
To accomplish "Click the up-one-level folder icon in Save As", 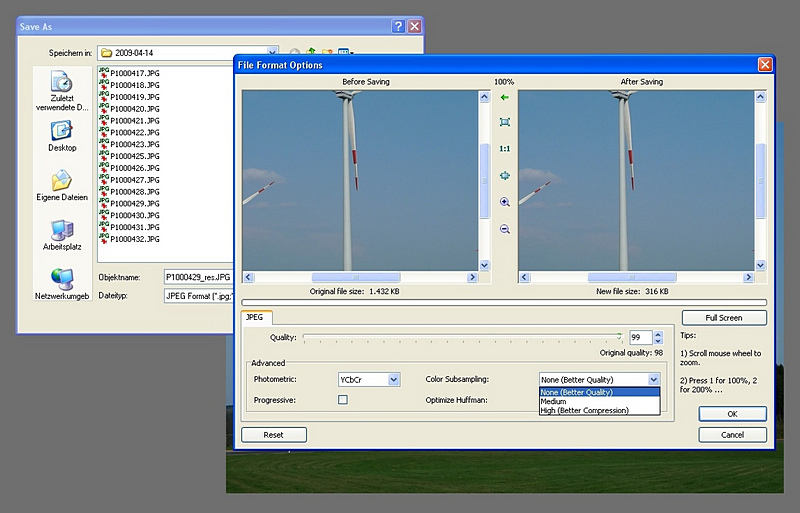I will [x=311, y=52].
